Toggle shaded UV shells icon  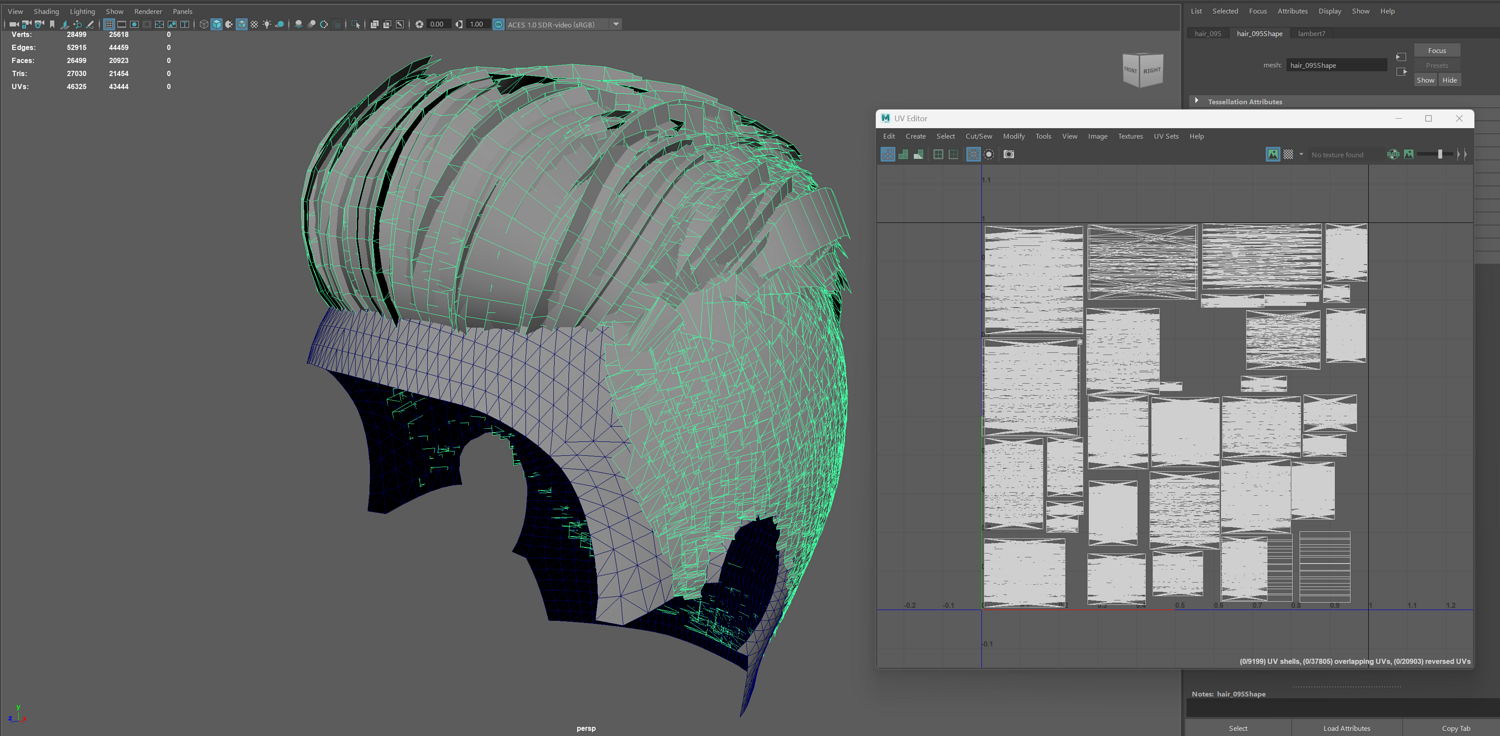tap(903, 154)
